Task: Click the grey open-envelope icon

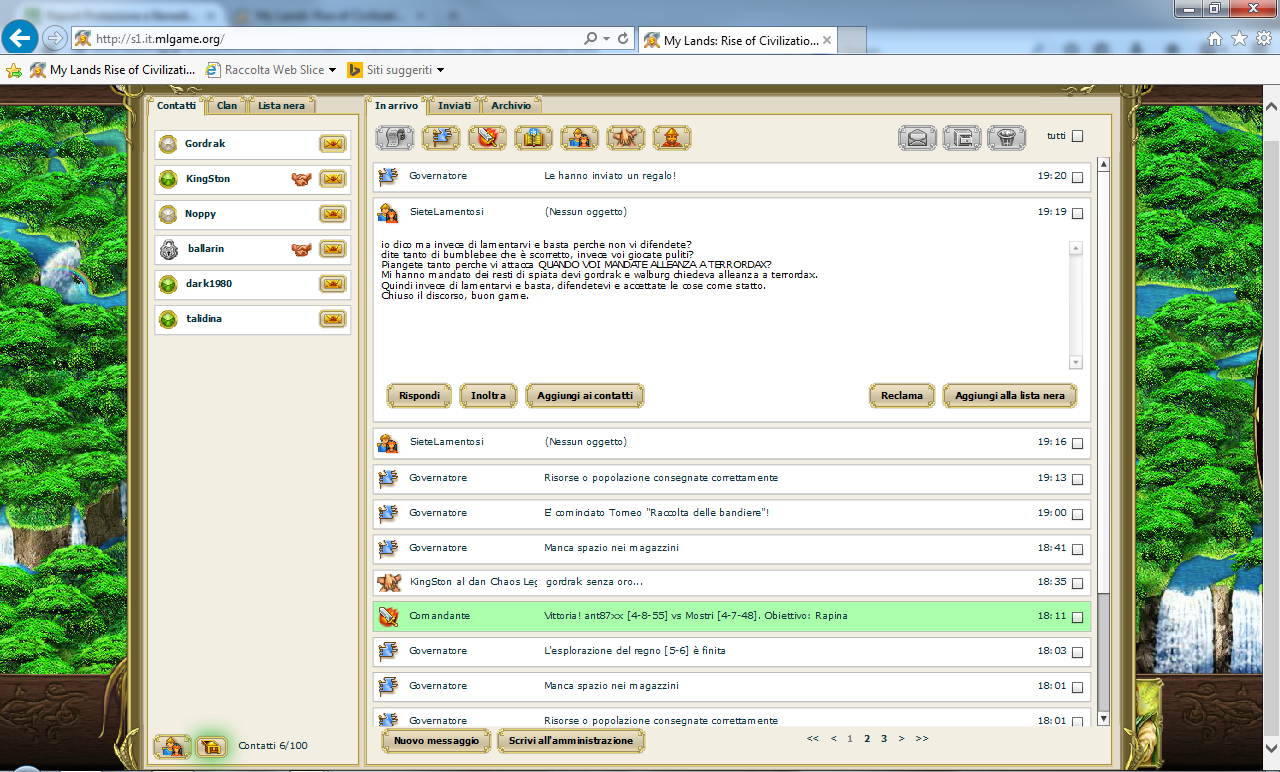Action: [917, 138]
